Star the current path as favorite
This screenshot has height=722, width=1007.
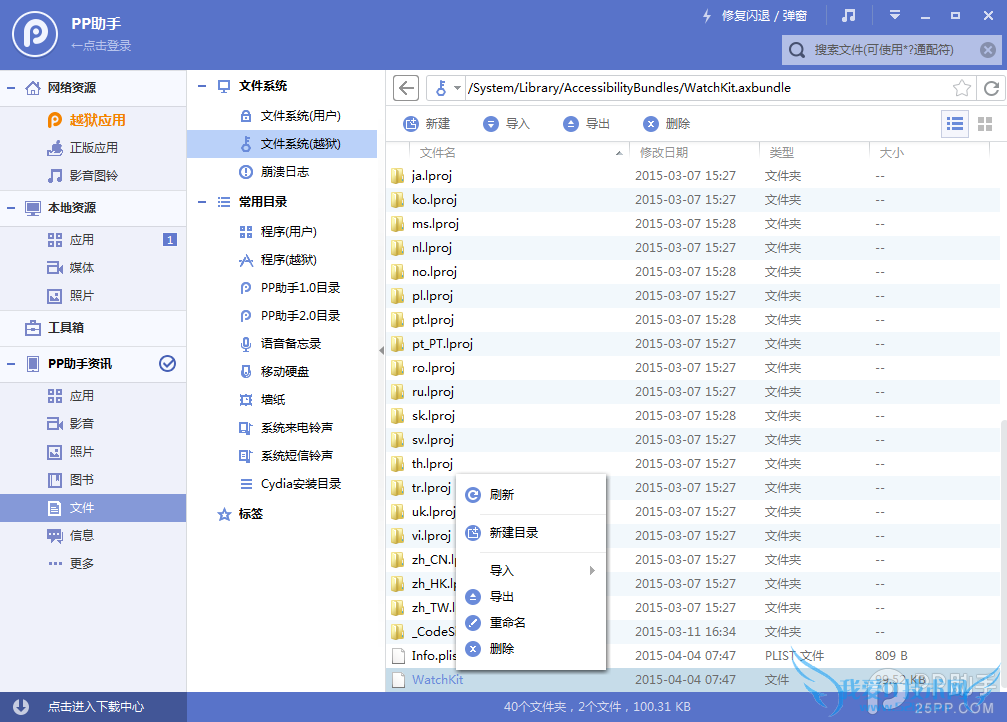(963, 87)
